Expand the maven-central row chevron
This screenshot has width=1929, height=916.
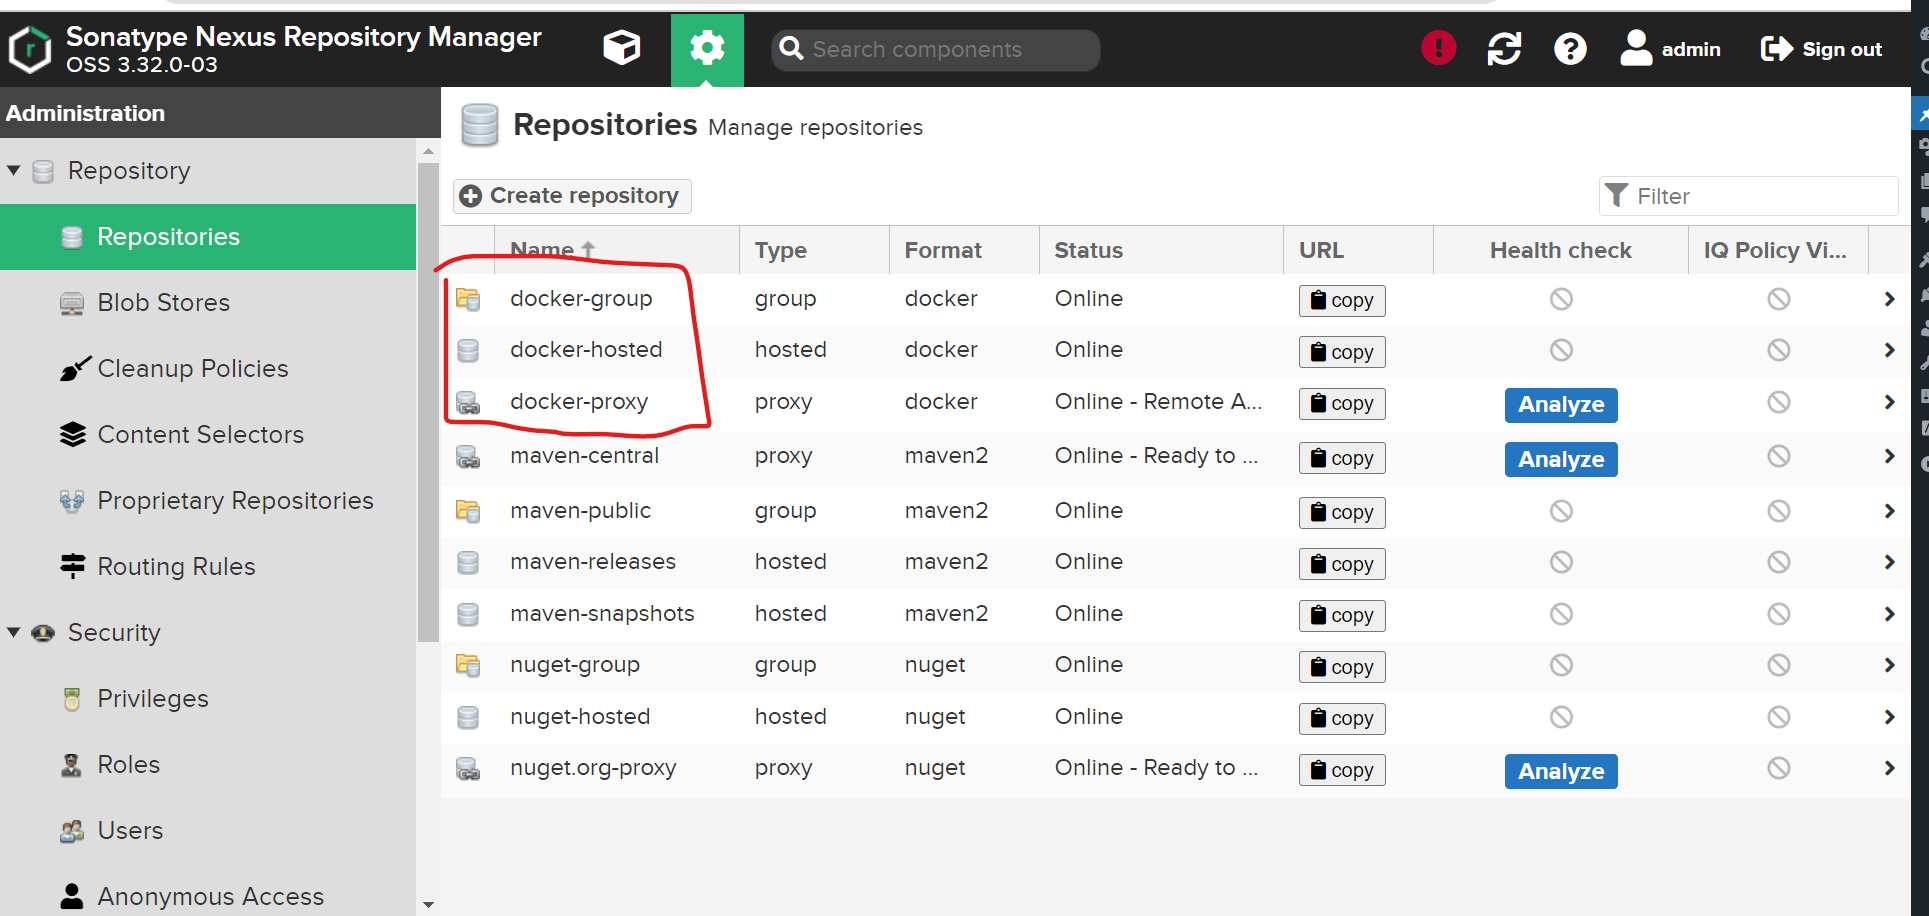point(1888,456)
